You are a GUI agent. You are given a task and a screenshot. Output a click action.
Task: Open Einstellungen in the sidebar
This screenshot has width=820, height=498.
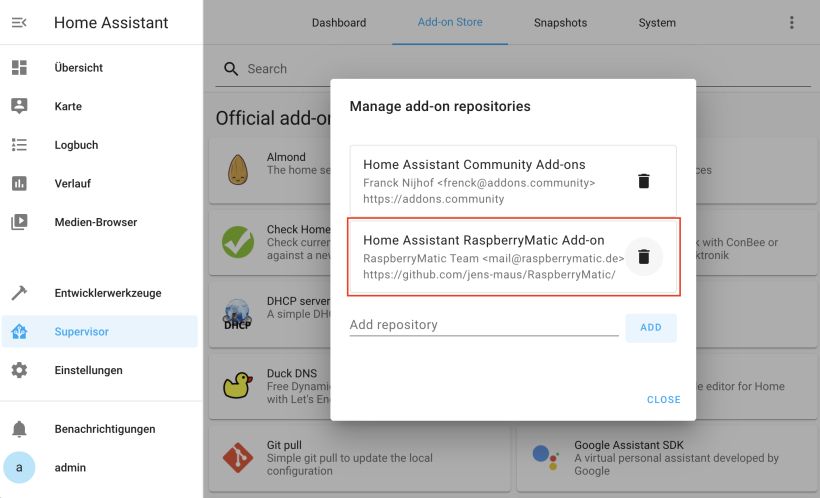click(x=99, y=370)
